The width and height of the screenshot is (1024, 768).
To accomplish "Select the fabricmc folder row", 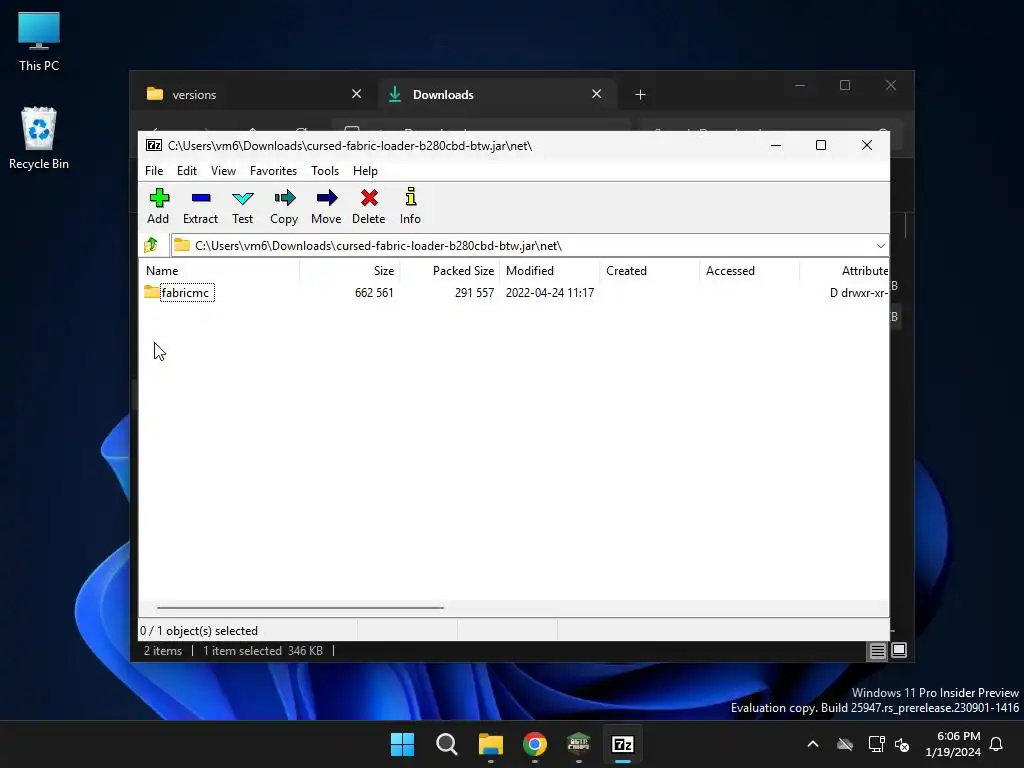I will click(513, 293).
